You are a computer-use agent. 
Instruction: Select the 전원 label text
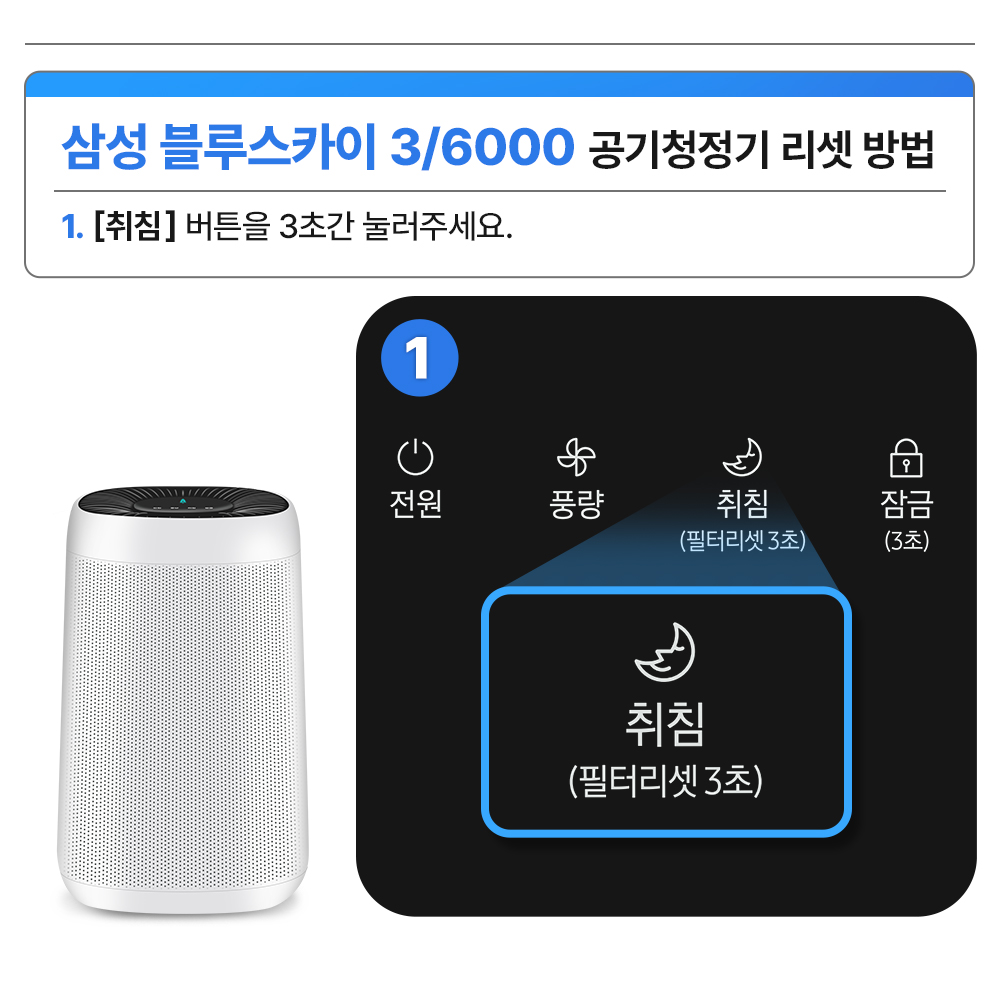[415, 504]
